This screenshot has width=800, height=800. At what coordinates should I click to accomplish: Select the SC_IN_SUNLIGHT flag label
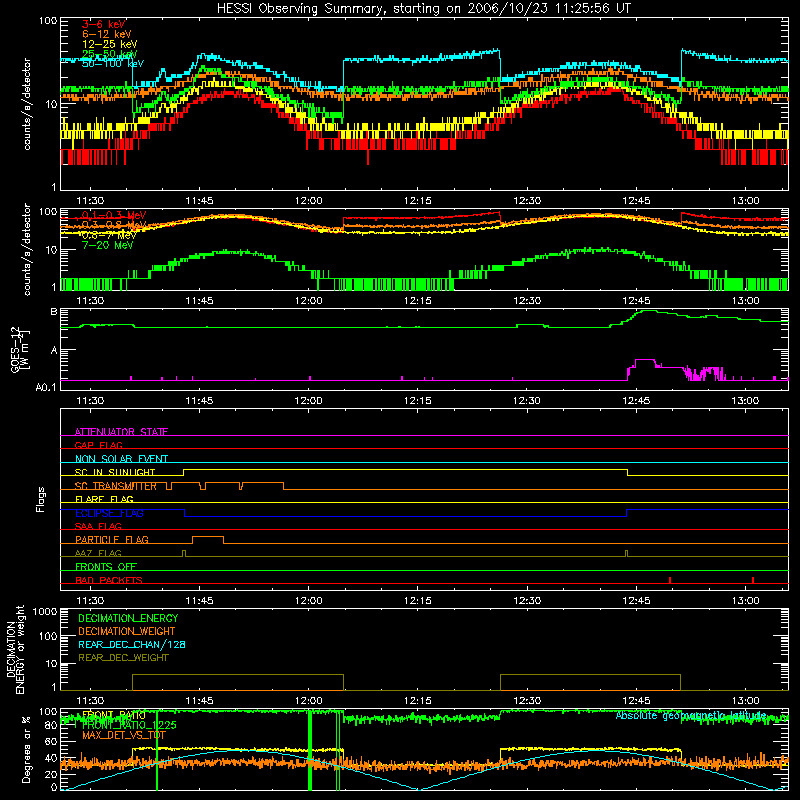click(x=115, y=472)
